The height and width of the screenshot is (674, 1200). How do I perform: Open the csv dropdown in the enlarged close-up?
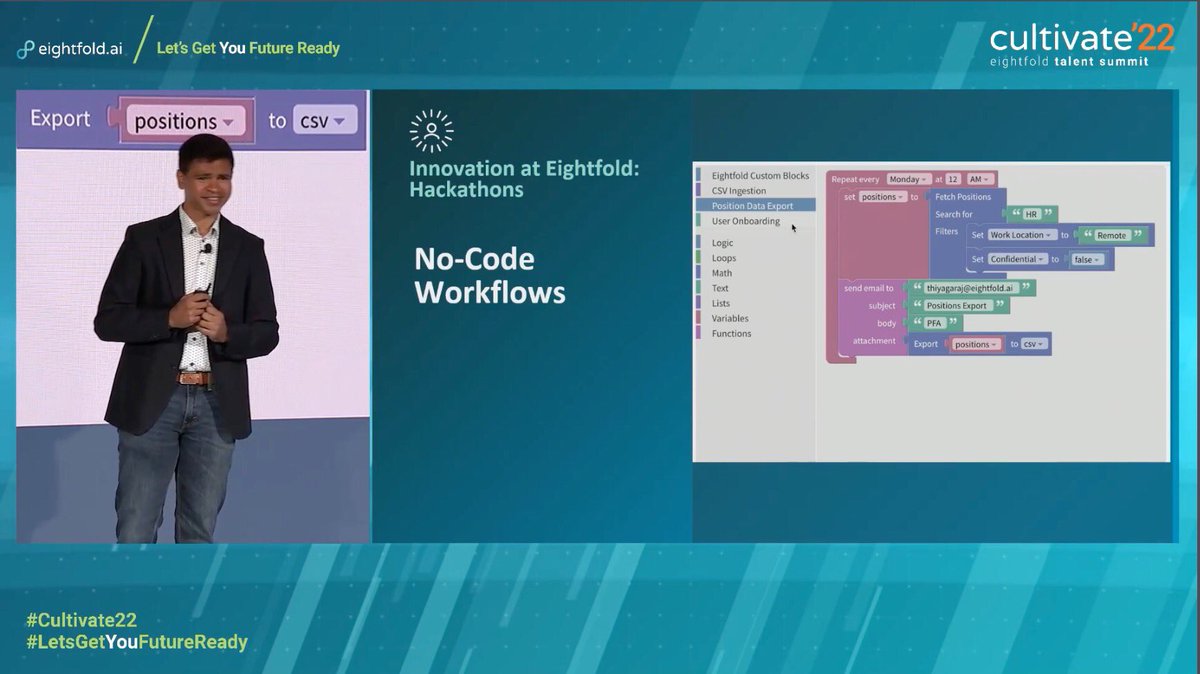(326, 121)
